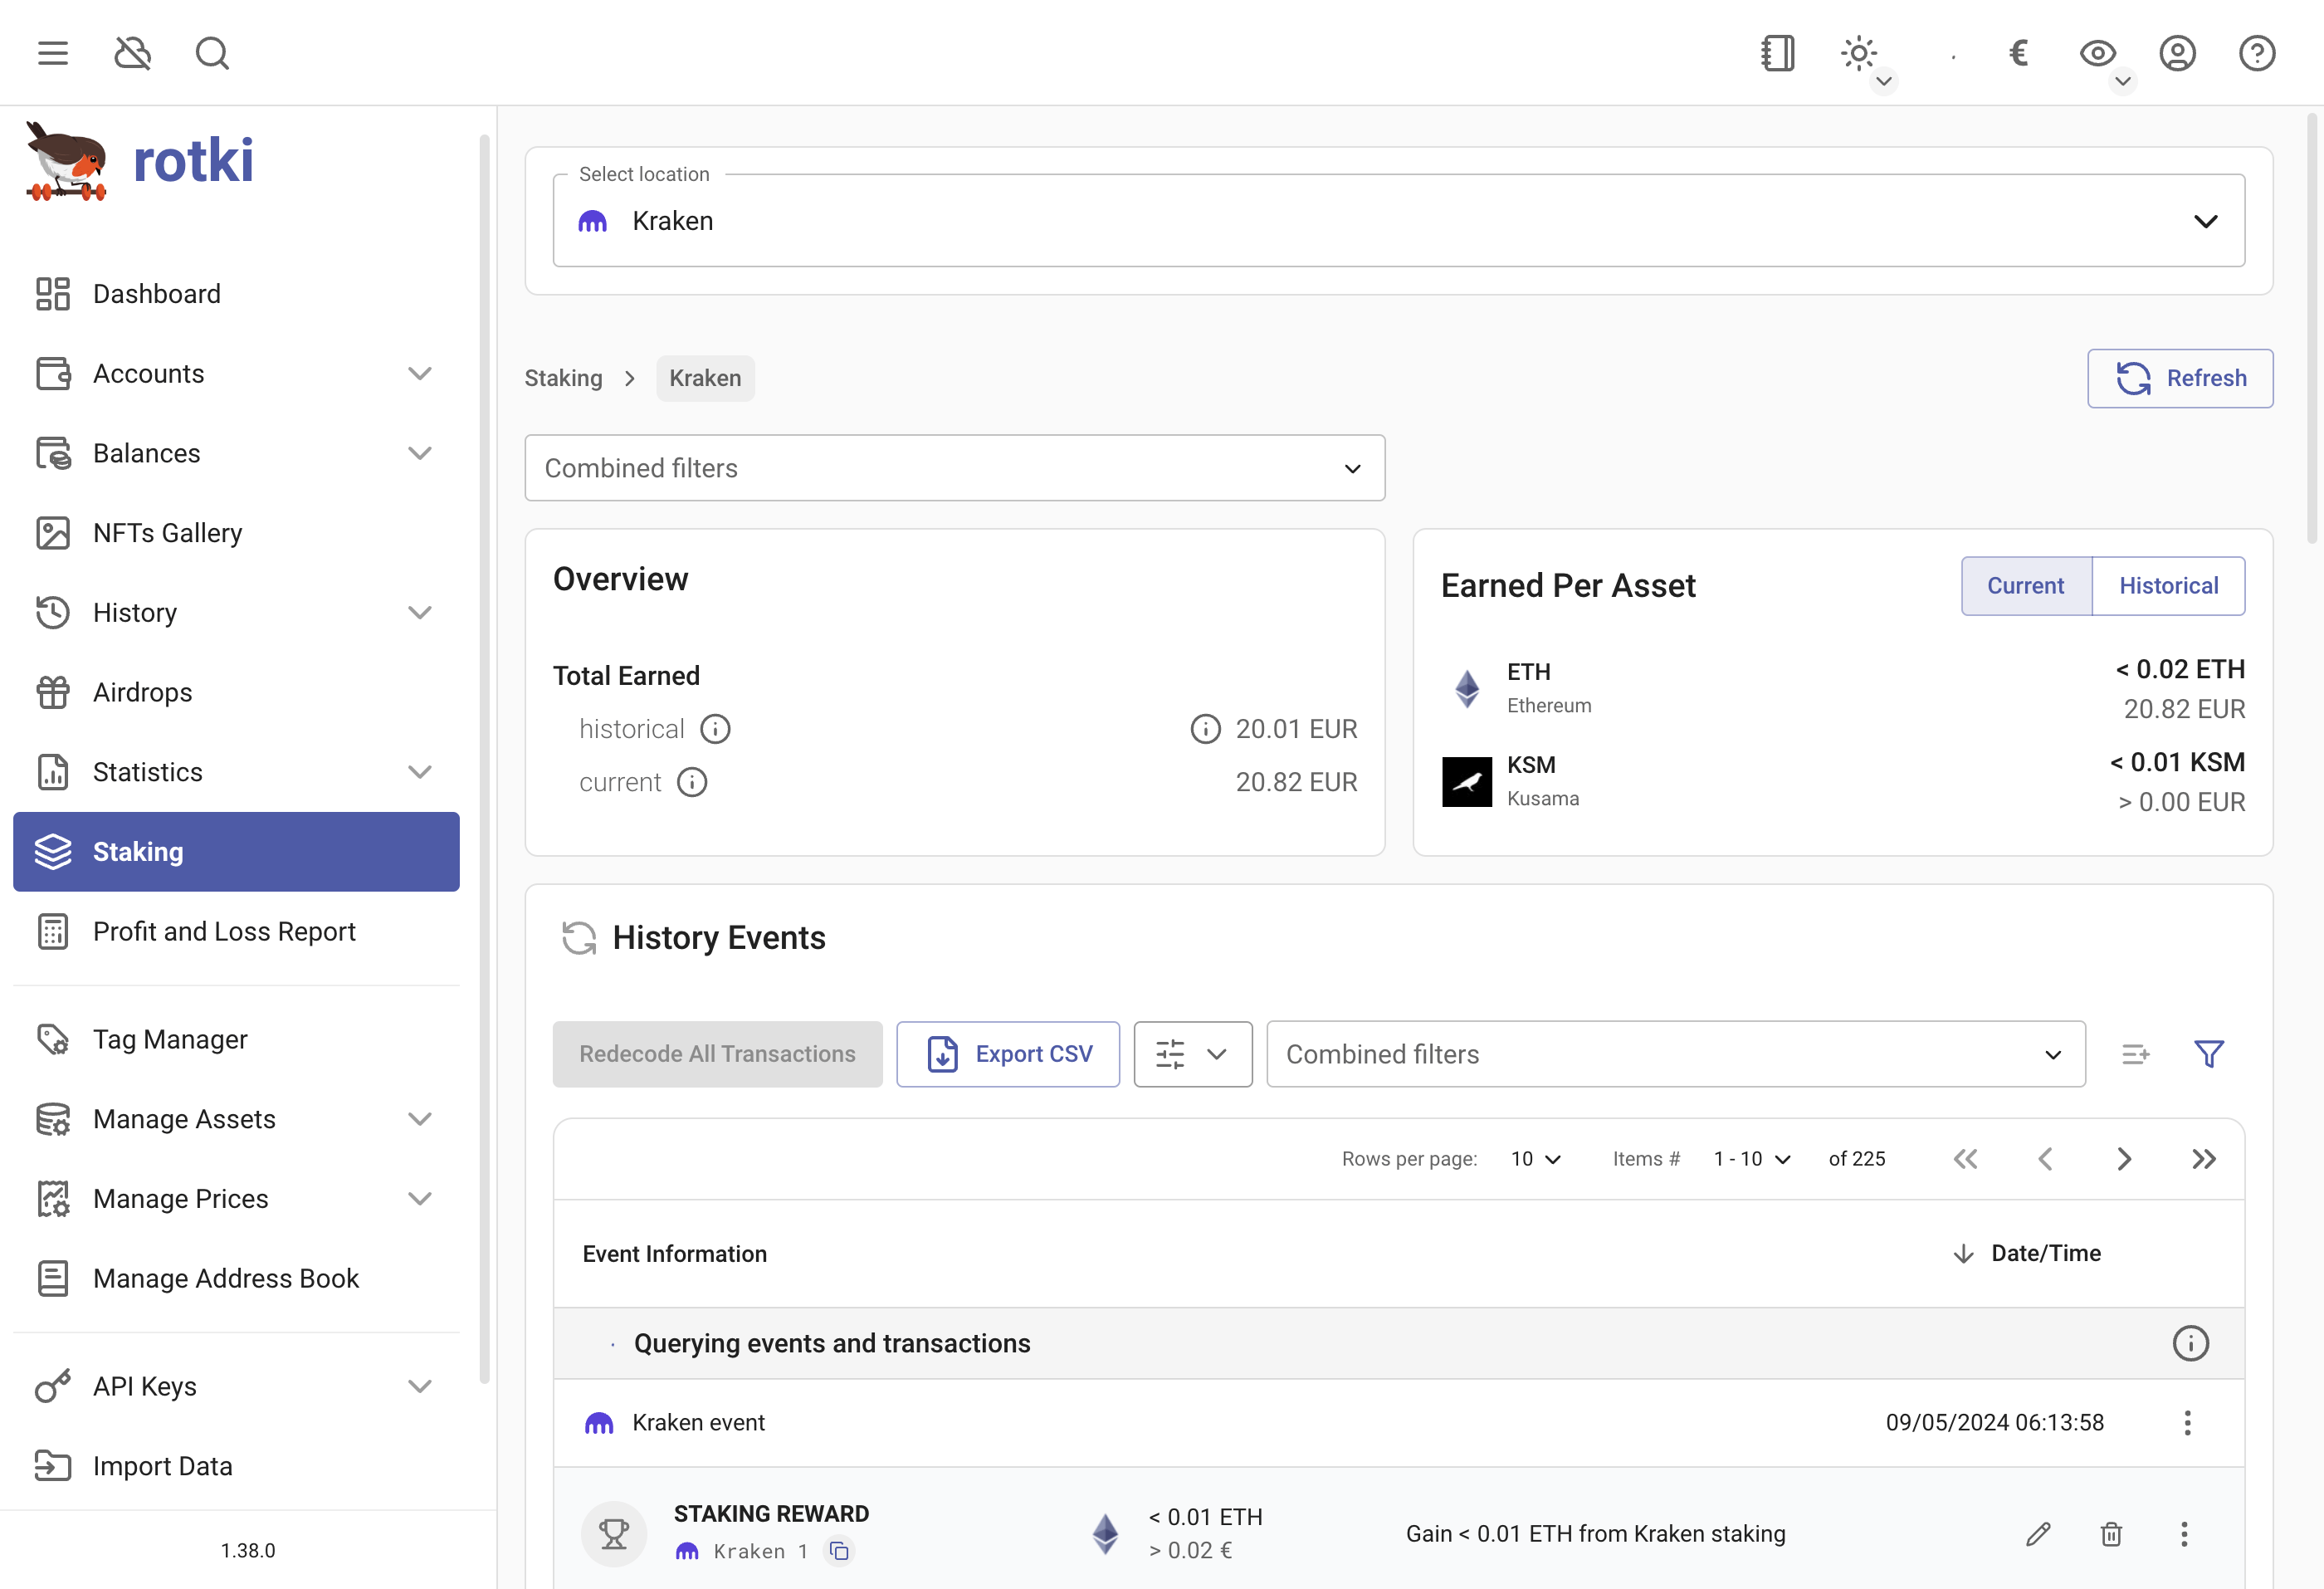Show querying events status info icon

(2190, 1343)
